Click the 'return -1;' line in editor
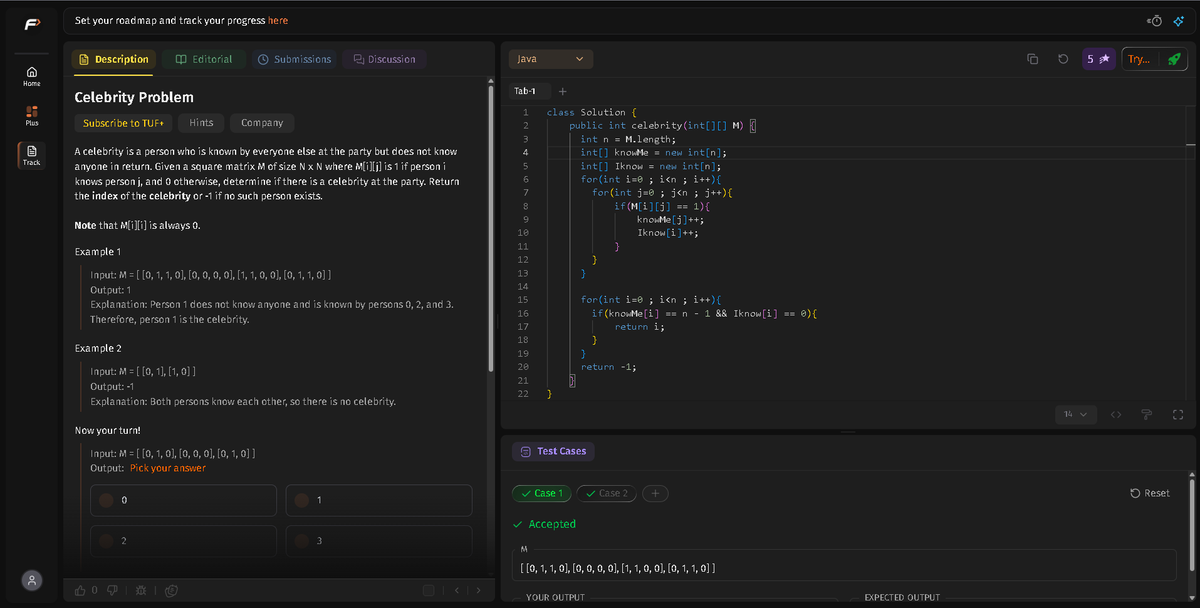Image resolution: width=1200 pixels, height=608 pixels. click(x=609, y=367)
